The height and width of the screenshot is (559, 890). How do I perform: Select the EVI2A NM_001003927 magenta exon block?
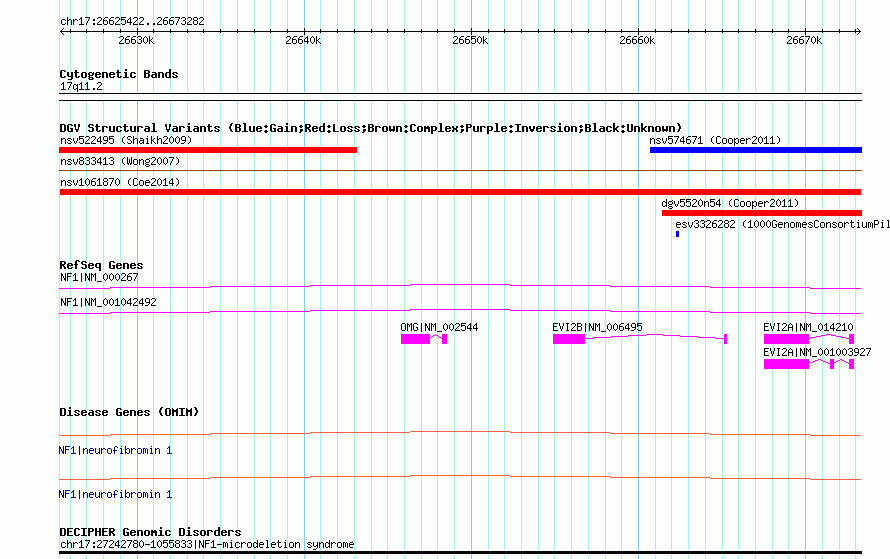coord(786,365)
